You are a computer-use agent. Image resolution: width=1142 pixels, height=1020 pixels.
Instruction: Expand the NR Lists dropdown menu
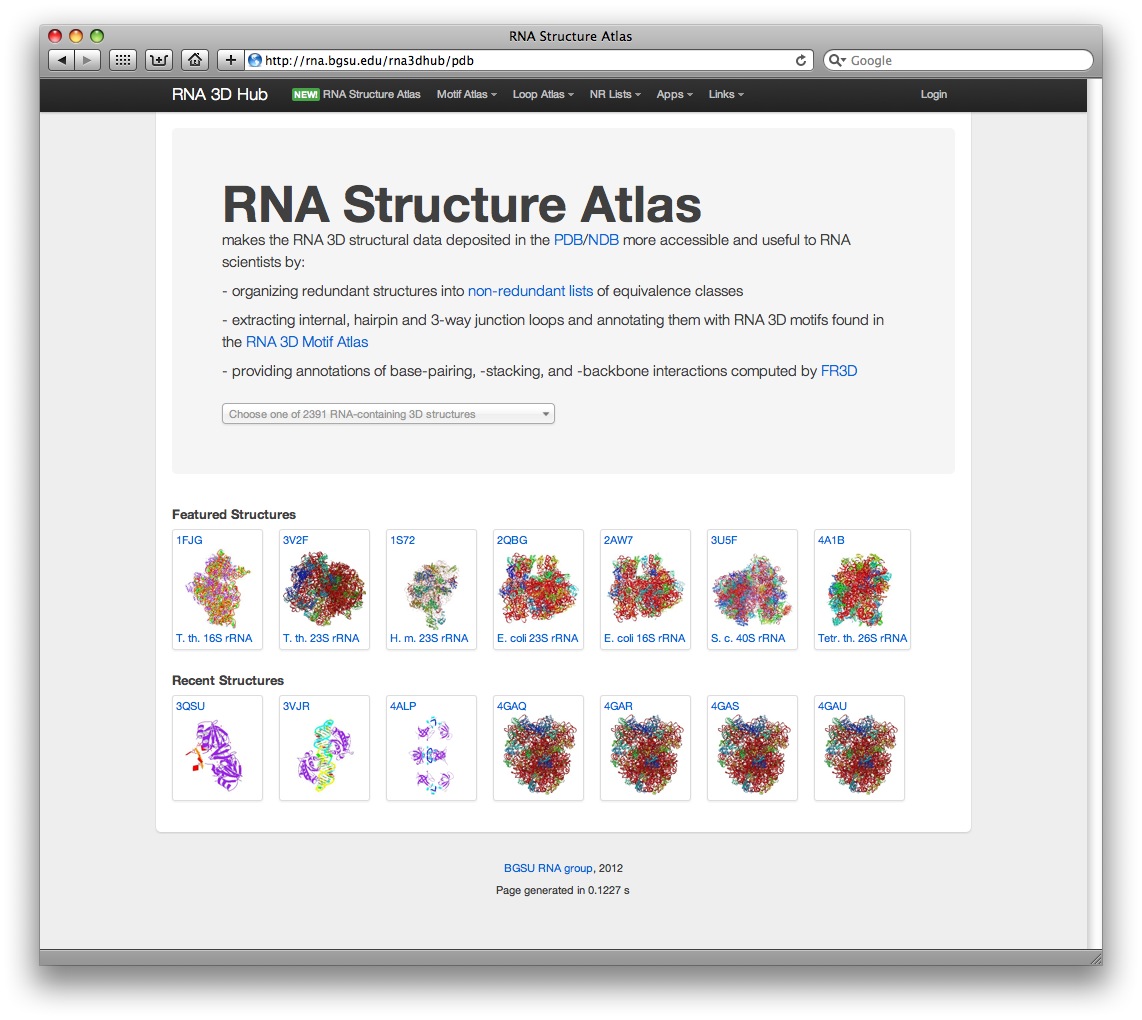coord(615,94)
